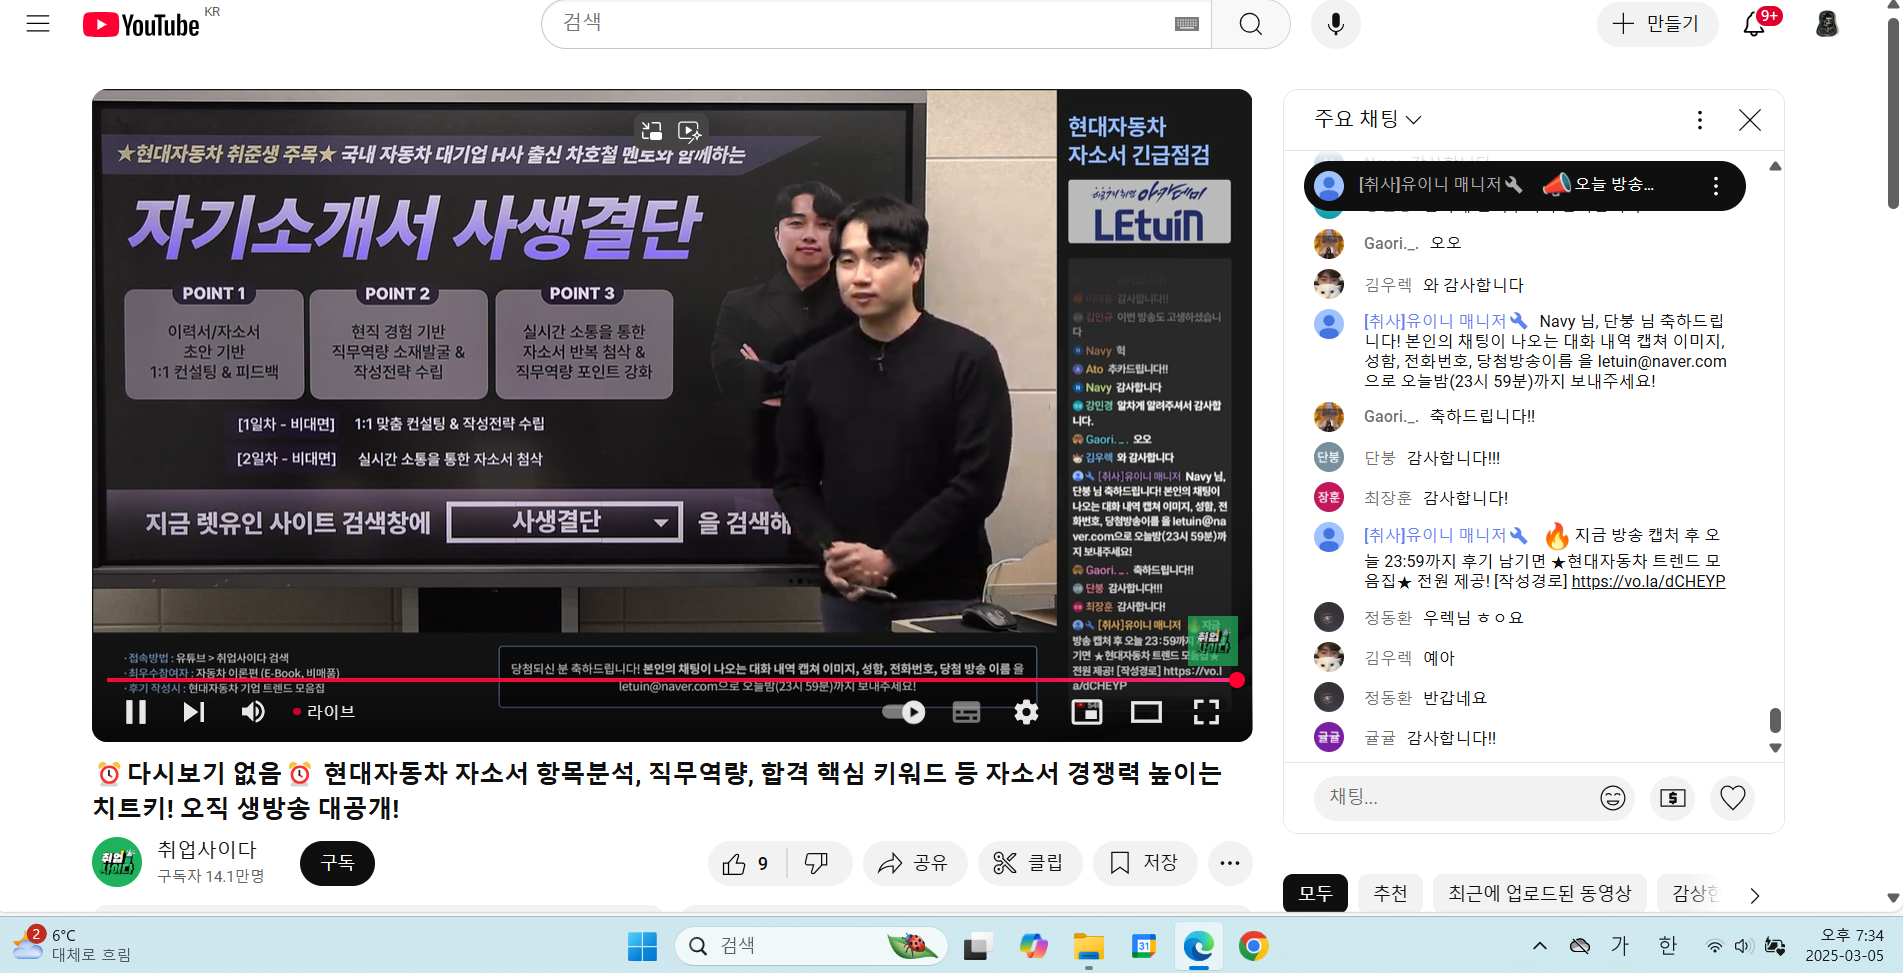Open video settings gear
Image resolution: width=1903 pixels, height=973 pixels.
1026,712
